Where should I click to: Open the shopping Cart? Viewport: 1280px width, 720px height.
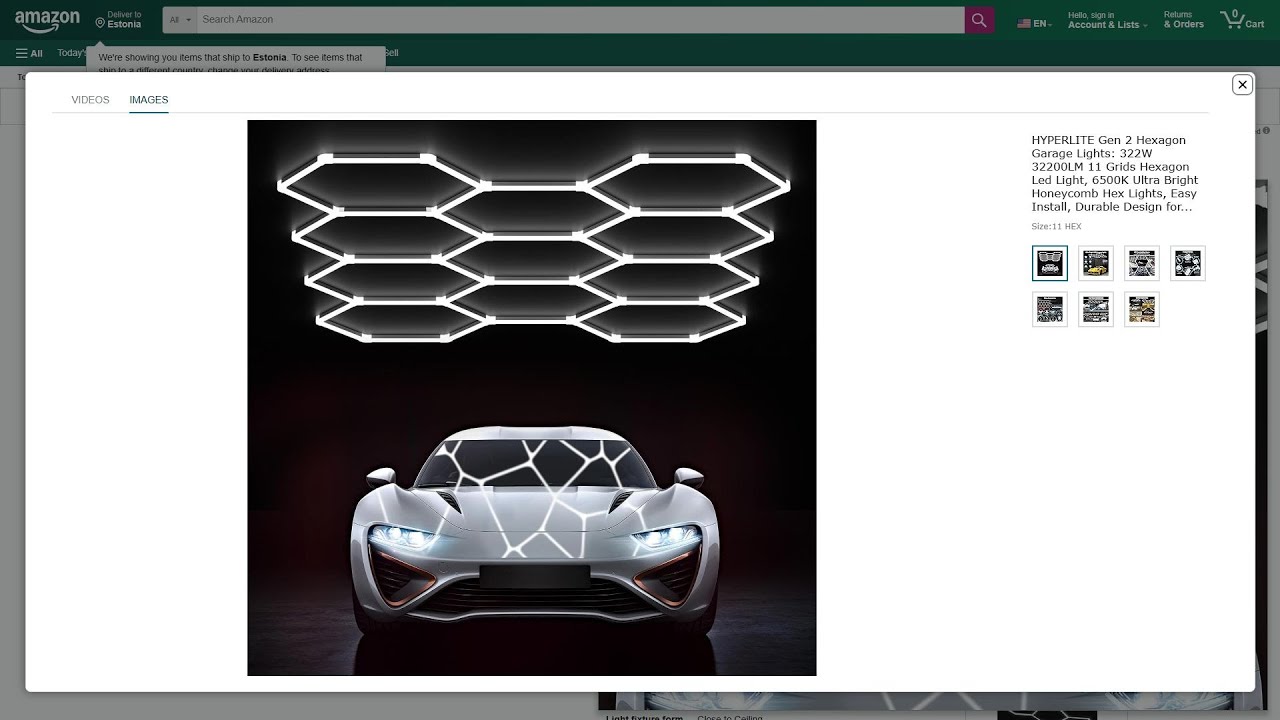tap(1242, 20)
